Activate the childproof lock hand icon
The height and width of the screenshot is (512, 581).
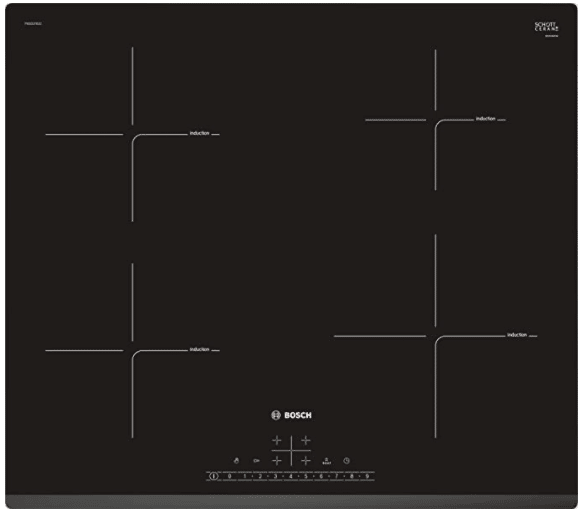[x=236, y=461]
